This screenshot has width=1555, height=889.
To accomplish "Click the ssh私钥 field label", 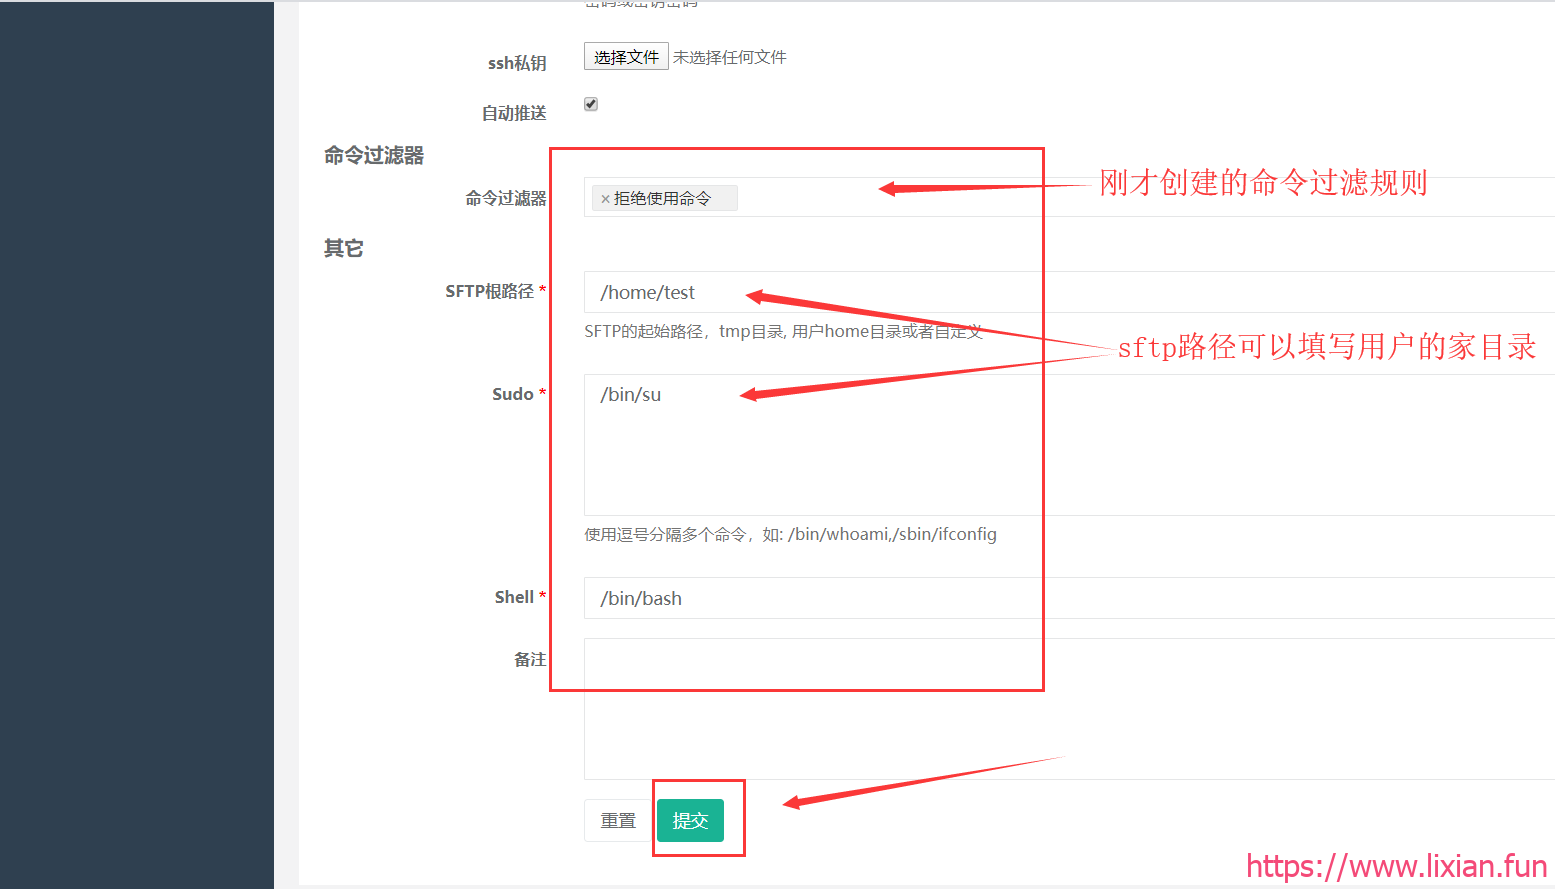I will [517, 63].
